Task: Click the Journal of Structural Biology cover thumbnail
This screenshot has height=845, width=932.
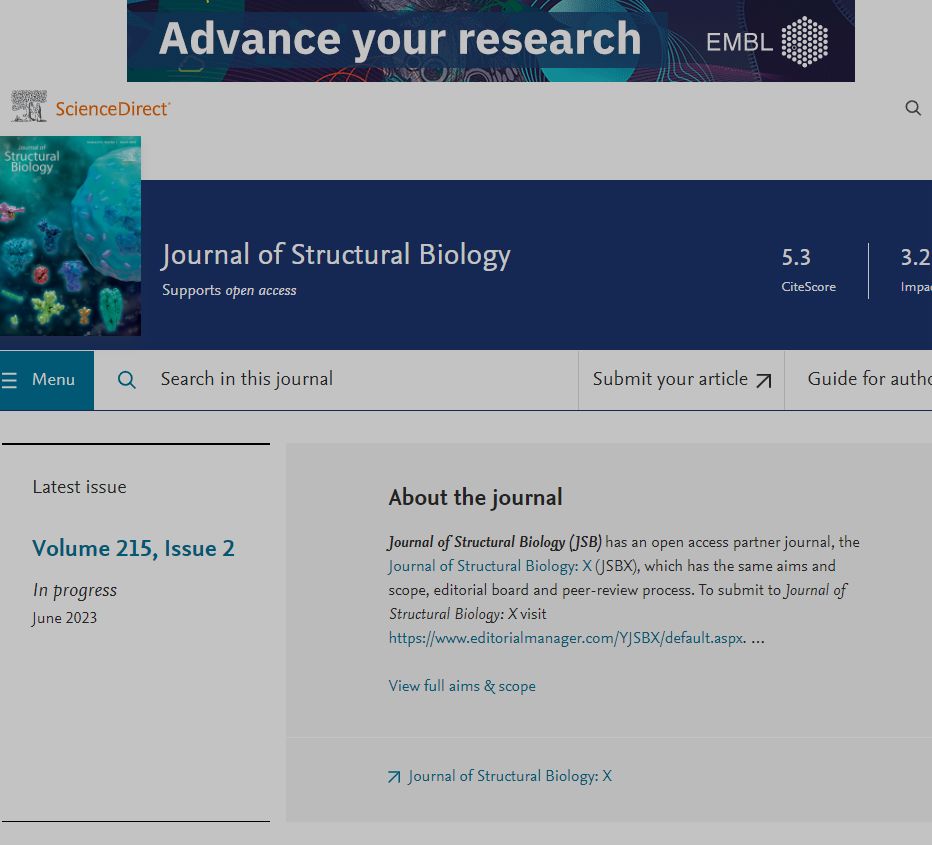Action: [x=70, y=236]
